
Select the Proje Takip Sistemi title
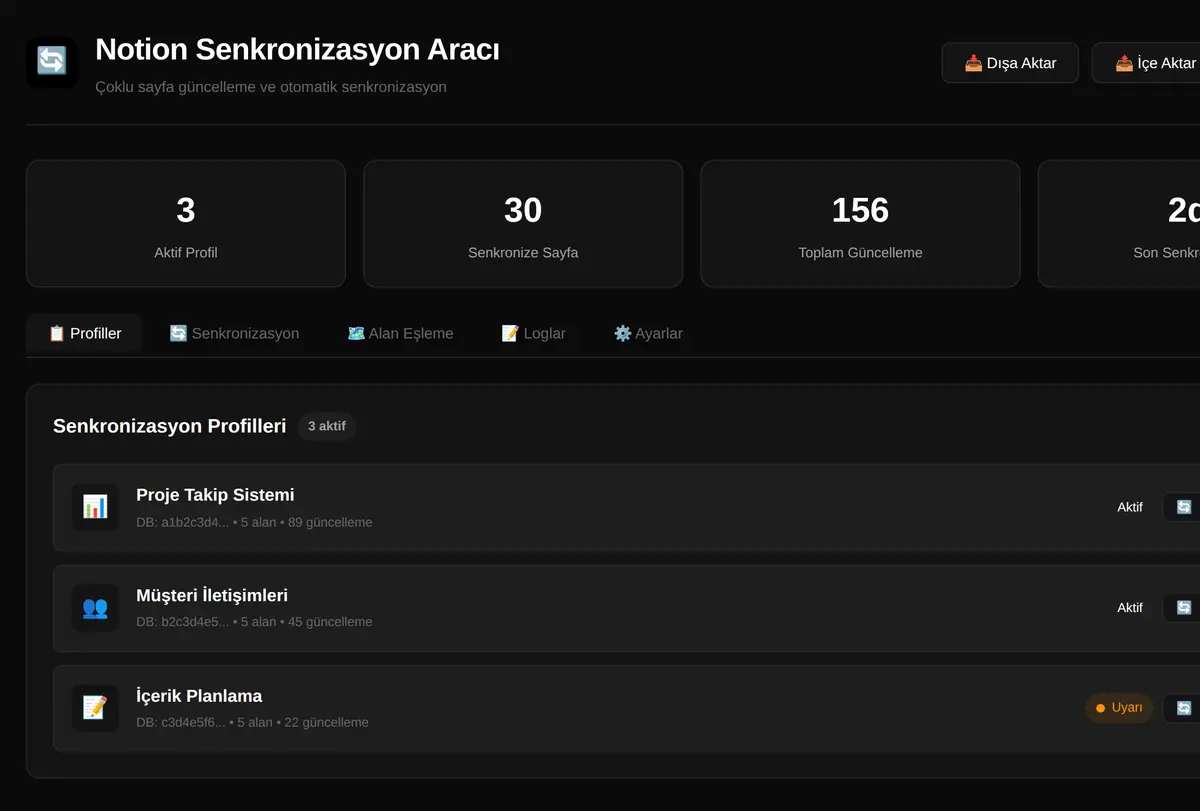coord(215,495)
